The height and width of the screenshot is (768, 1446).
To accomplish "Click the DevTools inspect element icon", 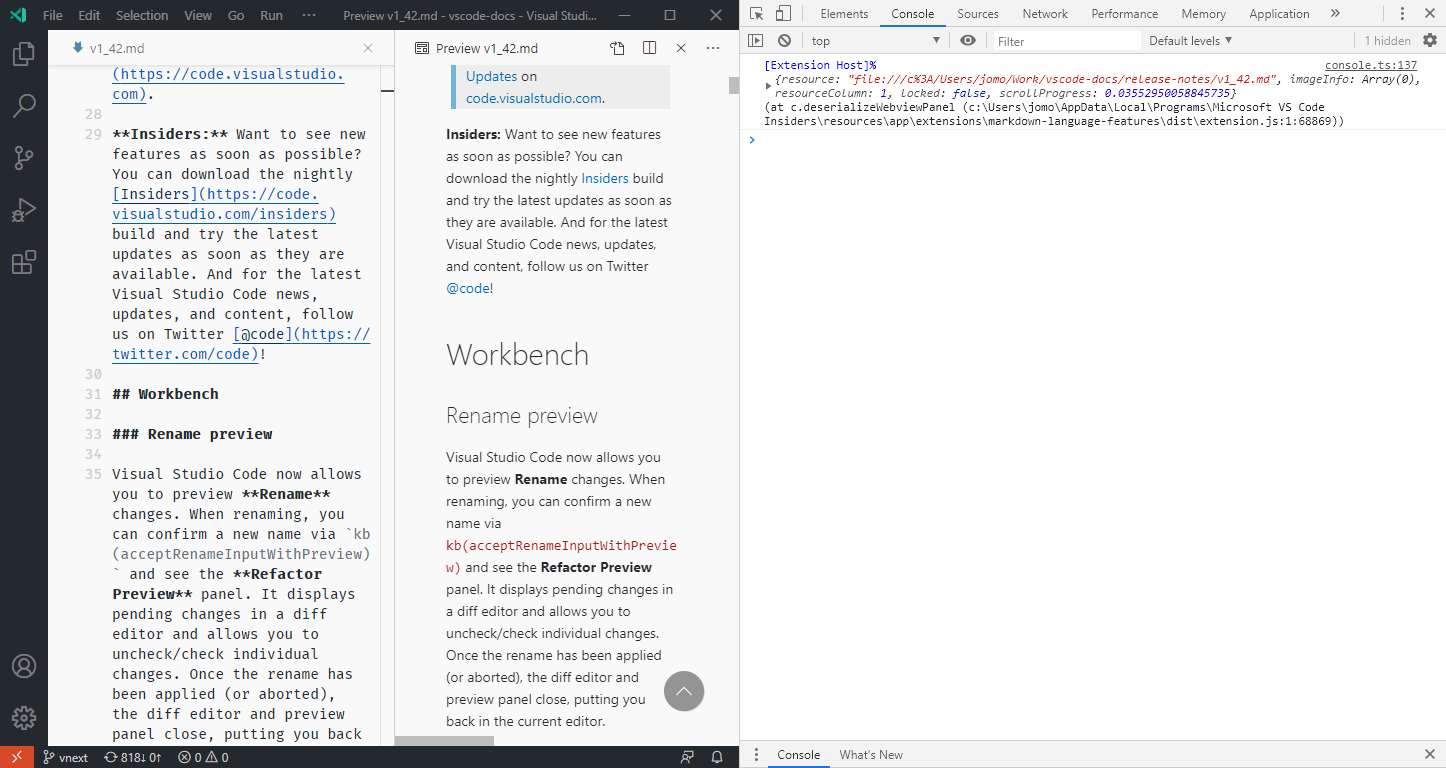I will pyautogui.click(x=756, y=13).
